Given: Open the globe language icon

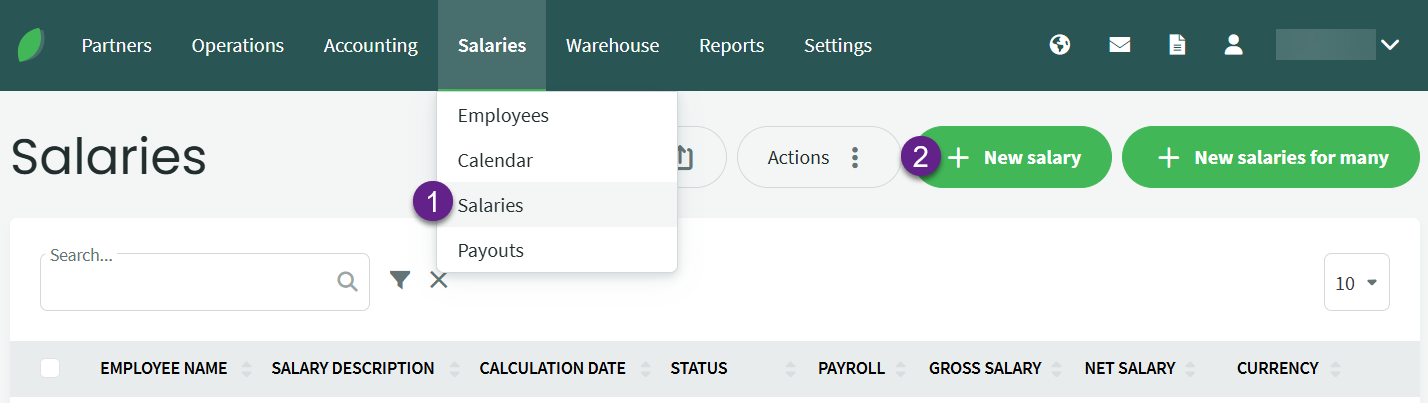Looking at the screenshot, I should 1060,45.
